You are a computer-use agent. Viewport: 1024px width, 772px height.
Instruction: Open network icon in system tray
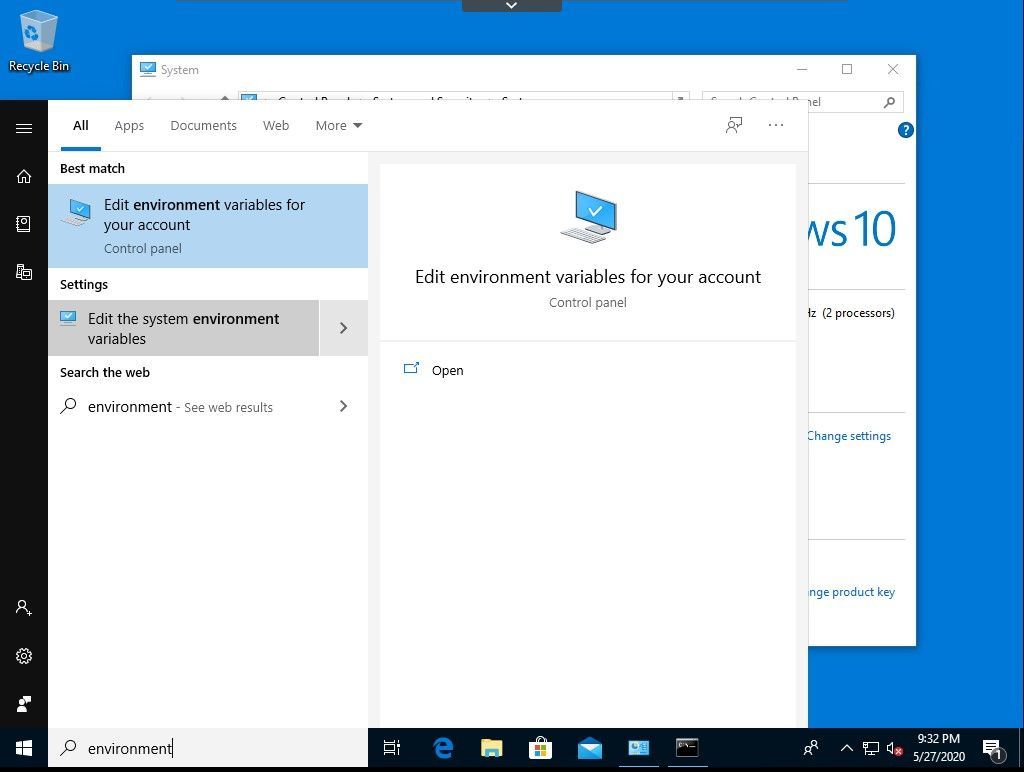coord(871,748)
